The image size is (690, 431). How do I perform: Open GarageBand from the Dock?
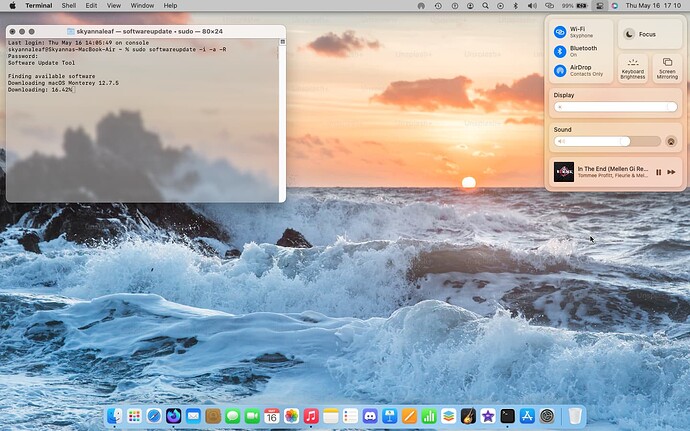pyautogui.click(x=468, y=416)
